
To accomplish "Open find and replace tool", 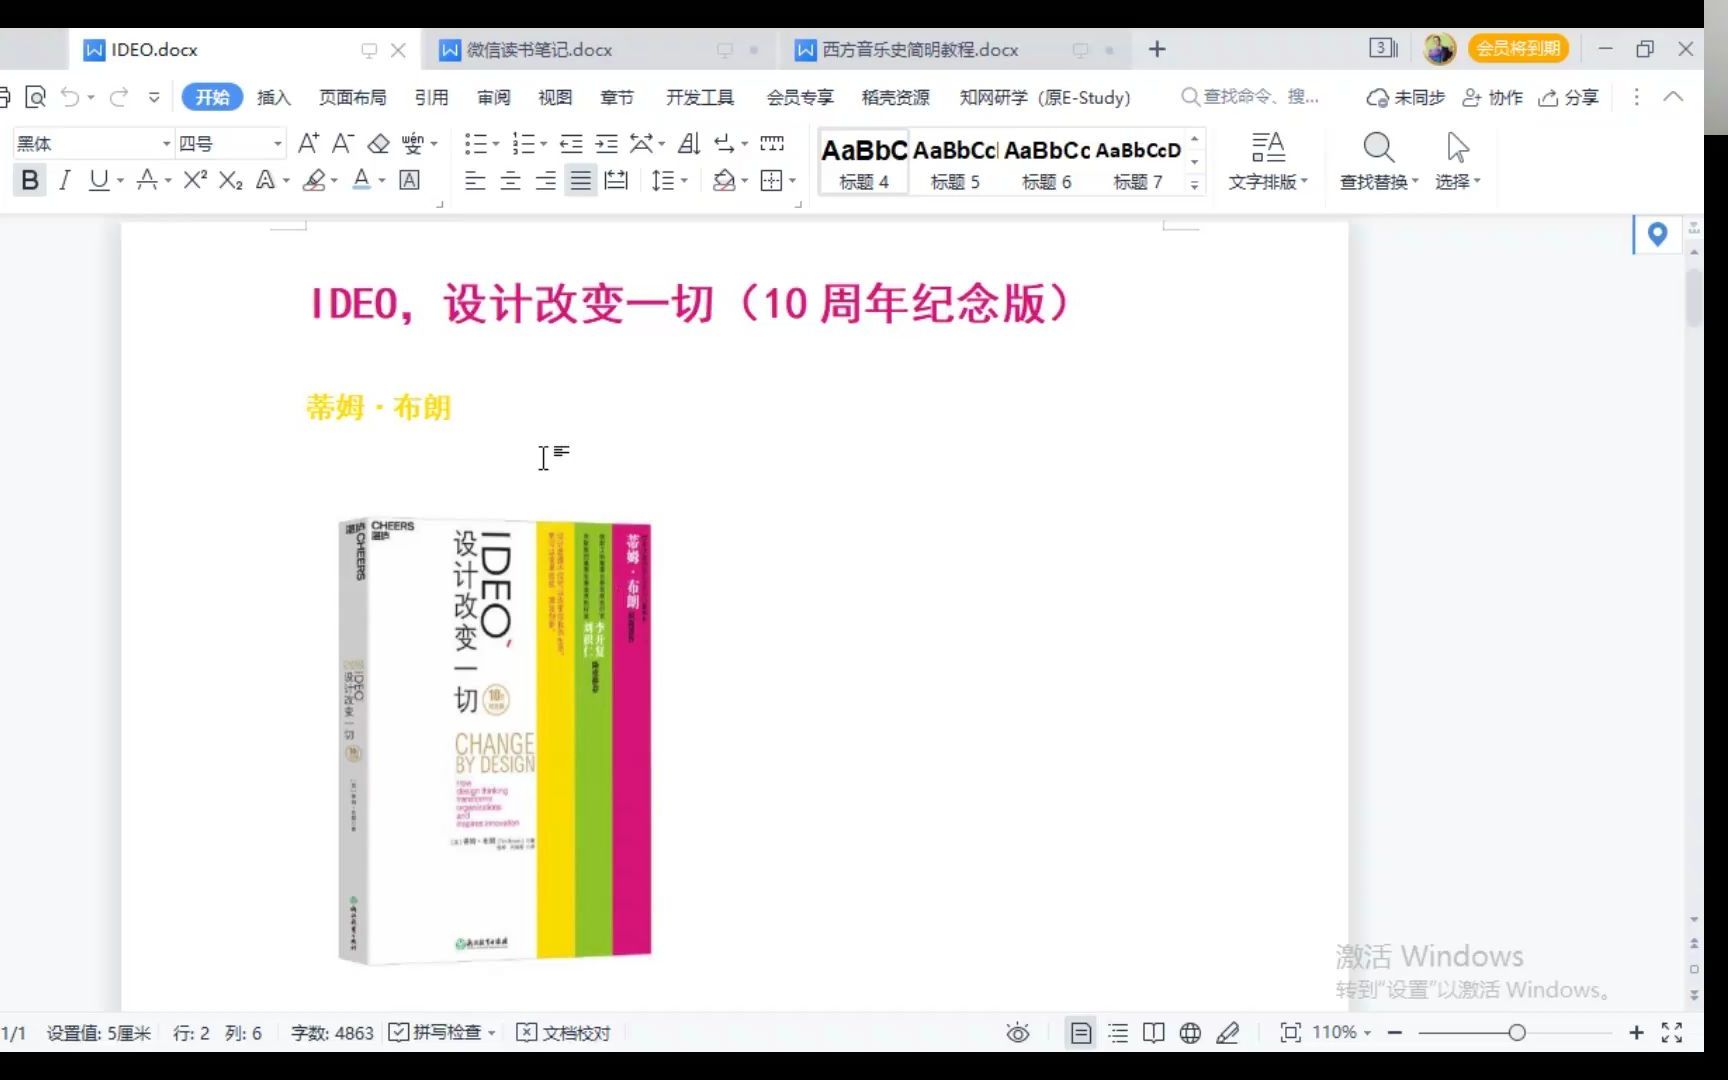I will click(x=1378, y=160).
